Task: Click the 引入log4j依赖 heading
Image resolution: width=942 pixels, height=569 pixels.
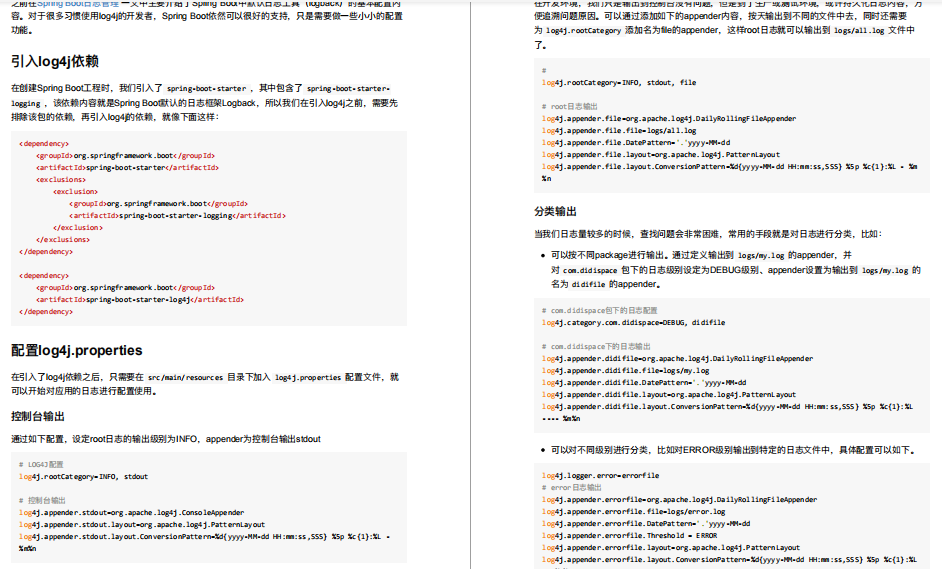Action: coord(55,61)
